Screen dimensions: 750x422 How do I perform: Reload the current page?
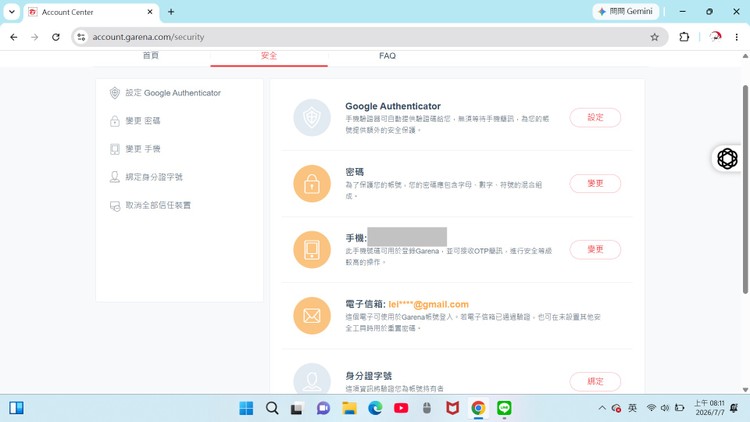[55, 37]
